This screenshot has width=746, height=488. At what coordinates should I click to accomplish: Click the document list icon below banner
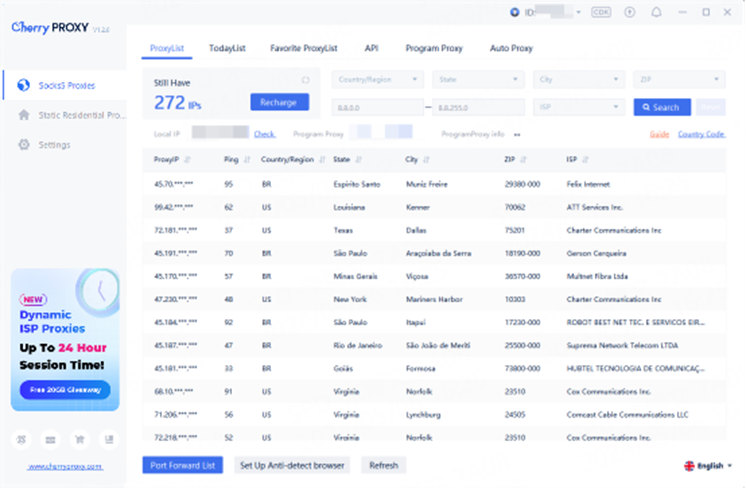(x=109, y=439)
